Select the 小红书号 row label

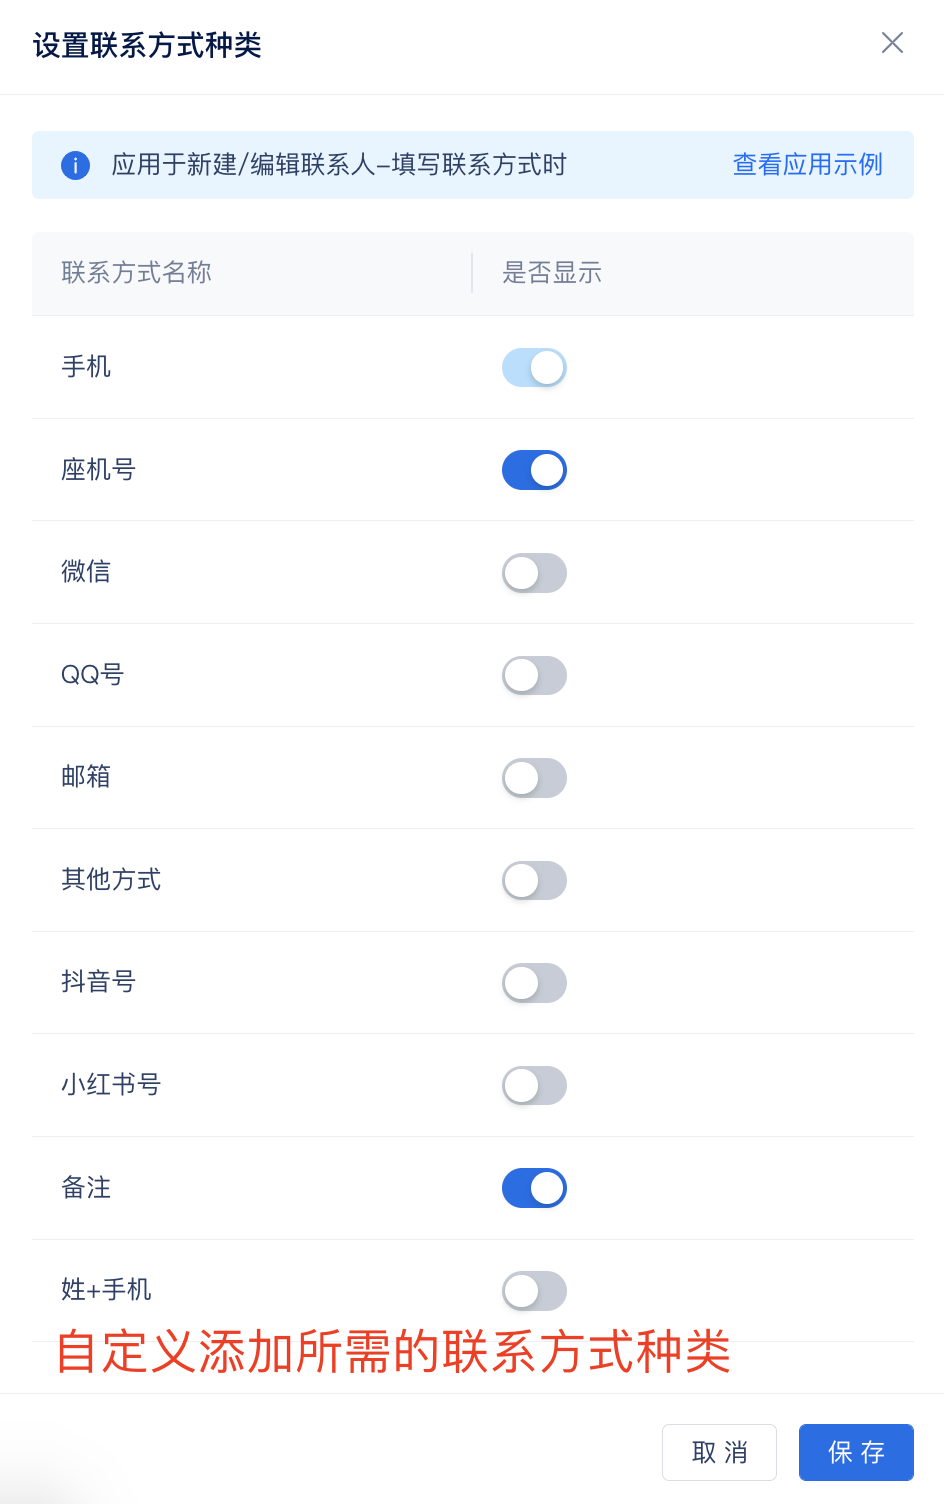click(x=111, y=1085)
